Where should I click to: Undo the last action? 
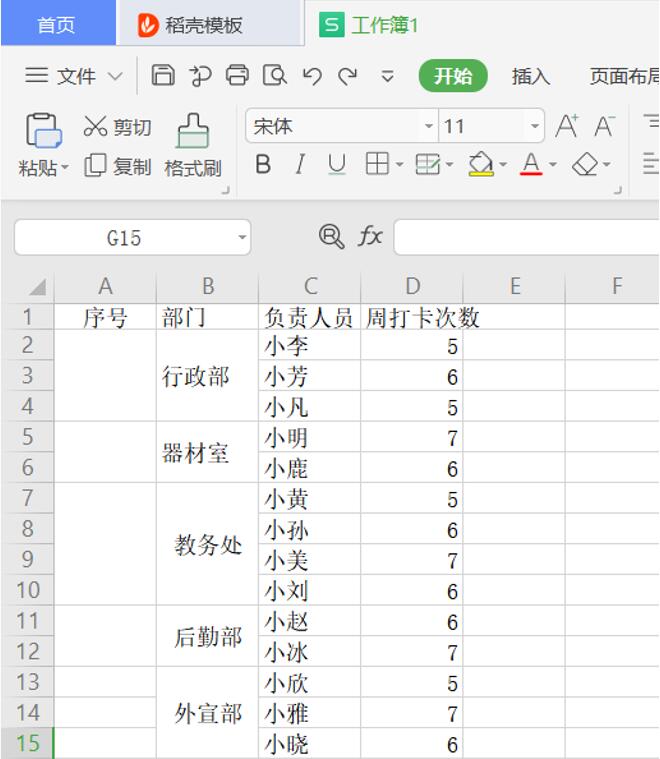coord(312,76)
